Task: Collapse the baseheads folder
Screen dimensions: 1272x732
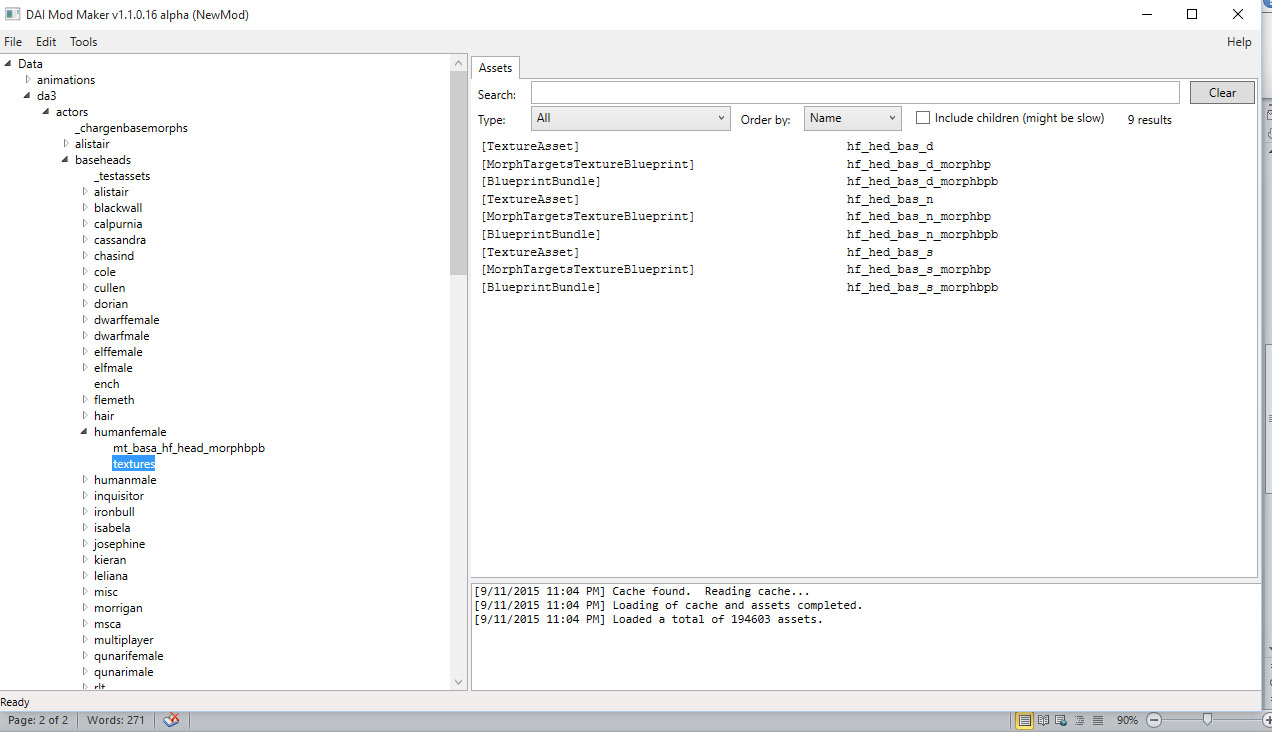Action: click(65, 160)
